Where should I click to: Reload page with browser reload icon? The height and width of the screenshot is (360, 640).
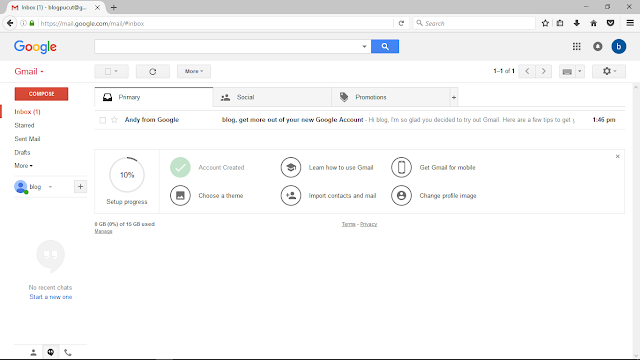401,24
